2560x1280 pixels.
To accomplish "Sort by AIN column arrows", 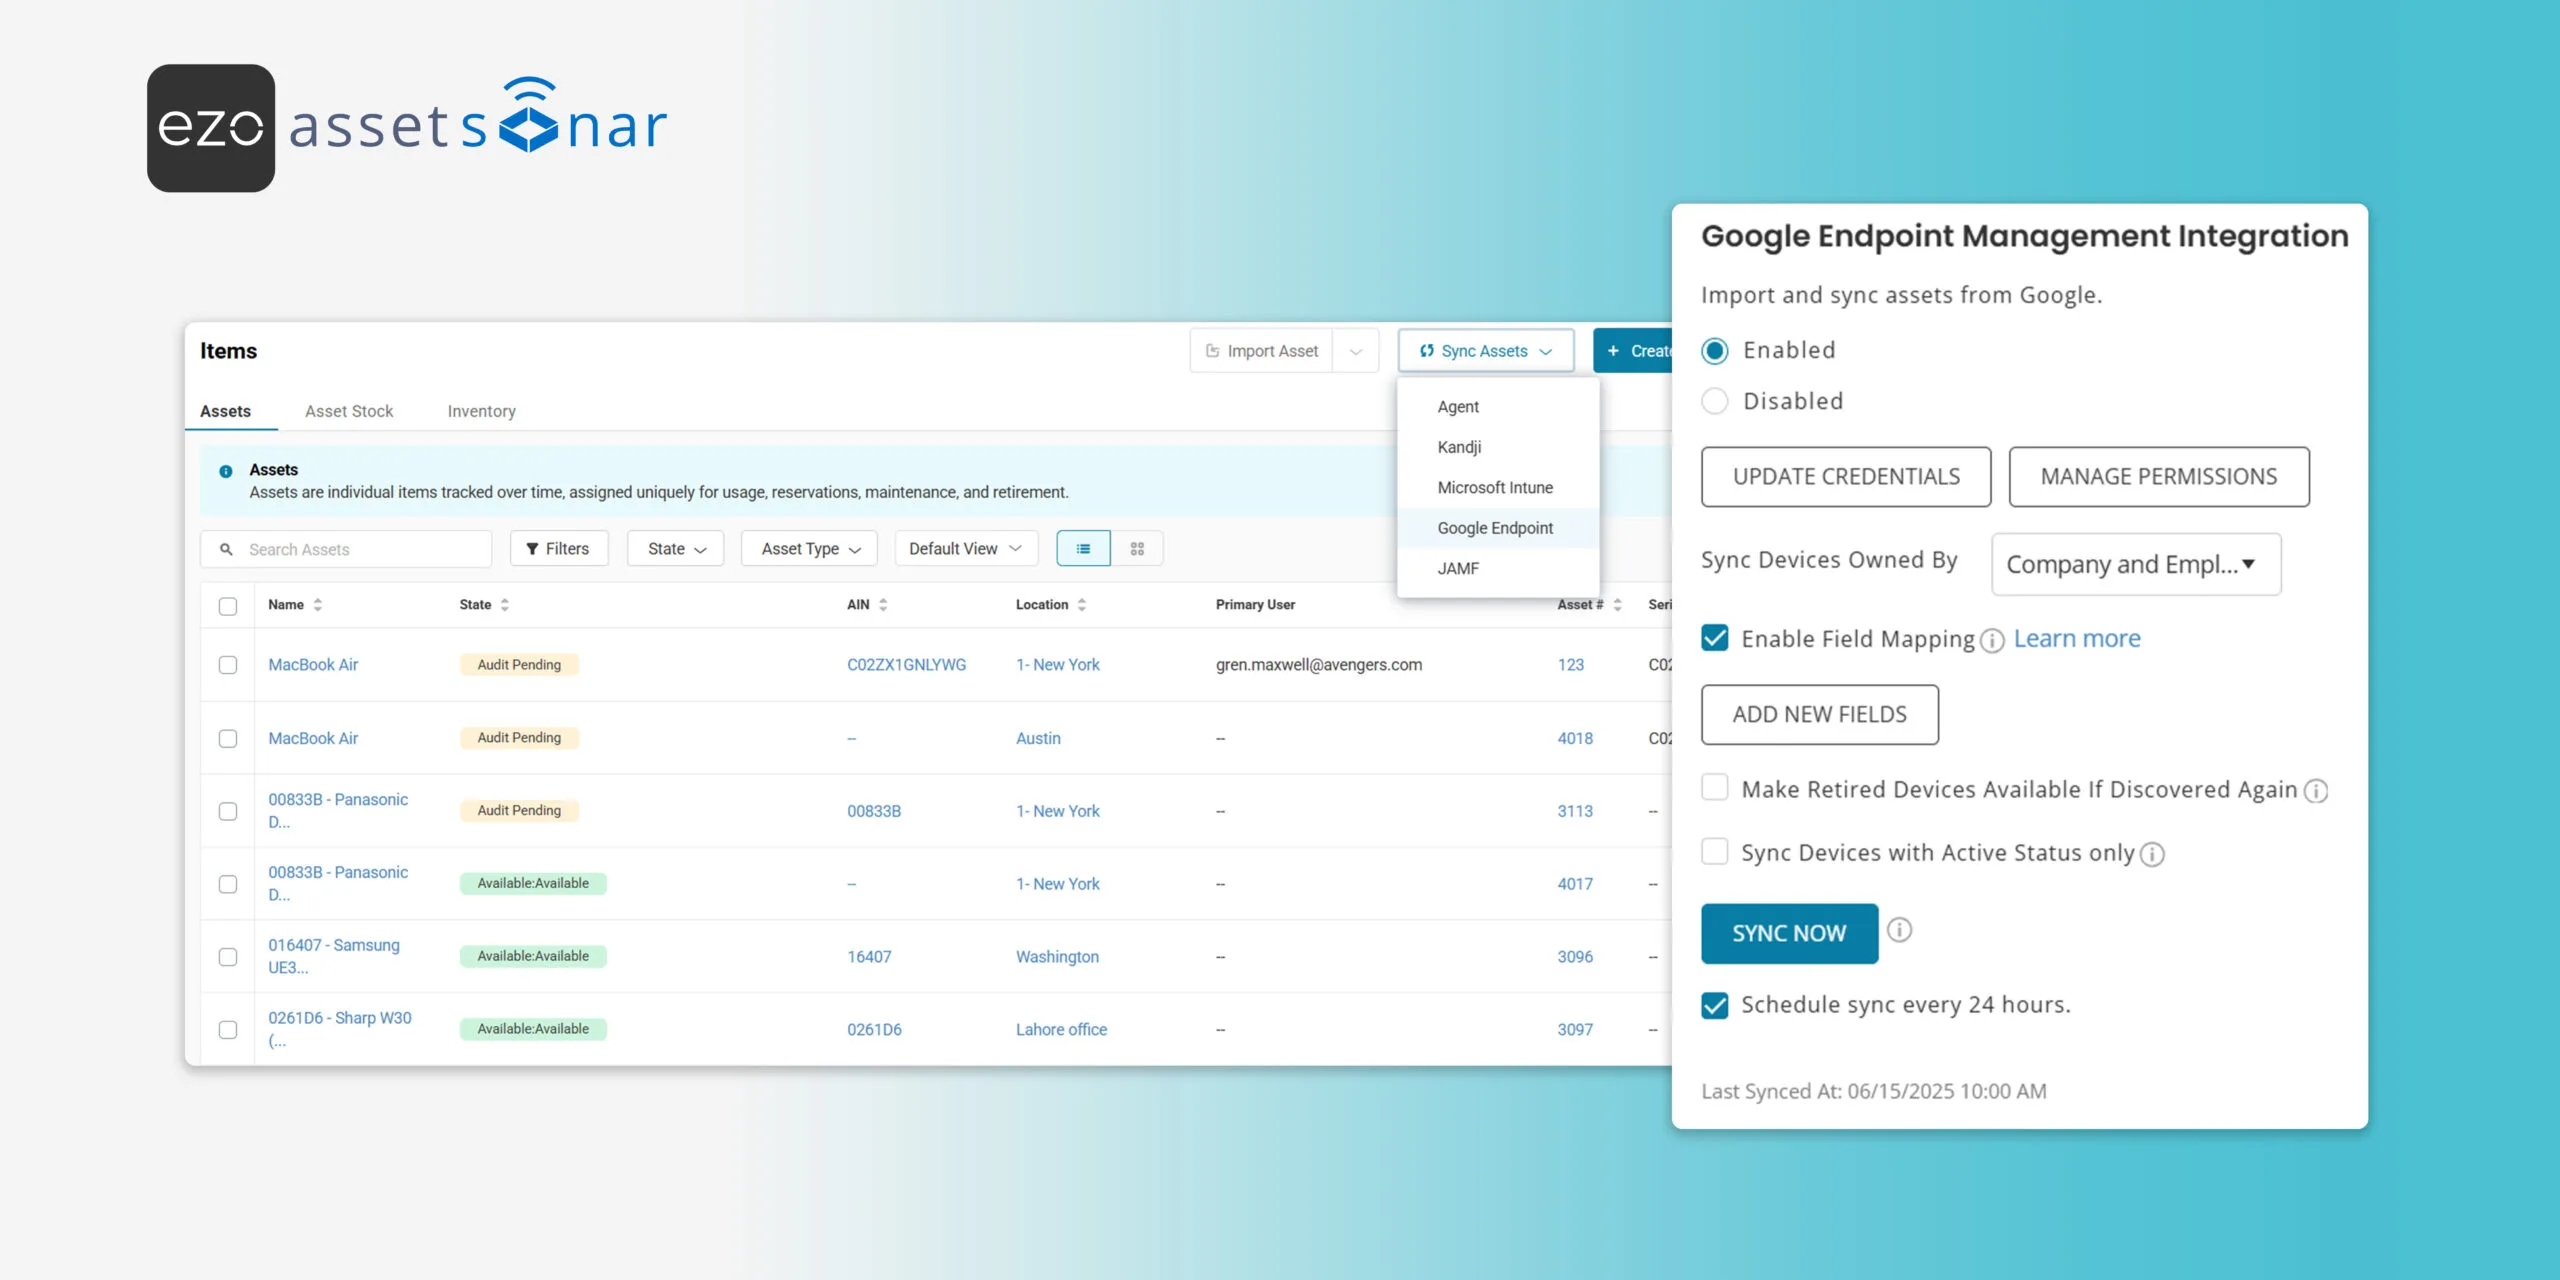I will tap(883, 605).
